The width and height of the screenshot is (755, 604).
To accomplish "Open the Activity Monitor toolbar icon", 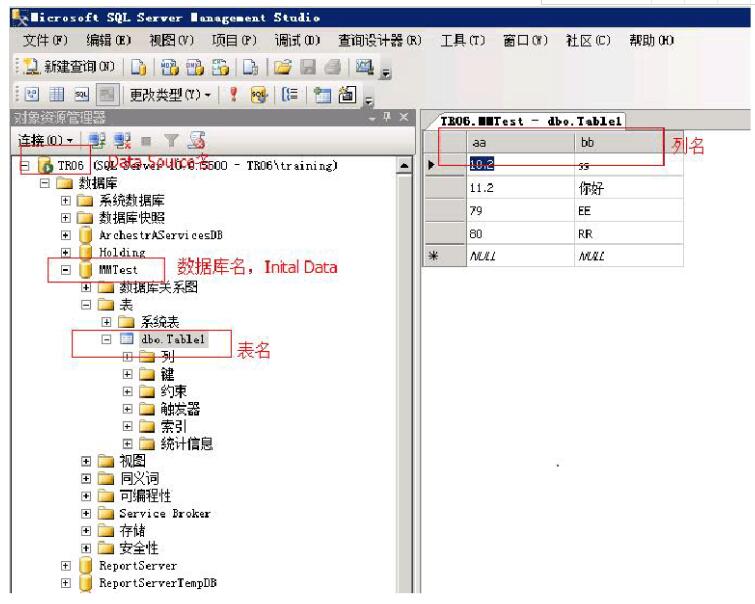I will coord(364,67).
